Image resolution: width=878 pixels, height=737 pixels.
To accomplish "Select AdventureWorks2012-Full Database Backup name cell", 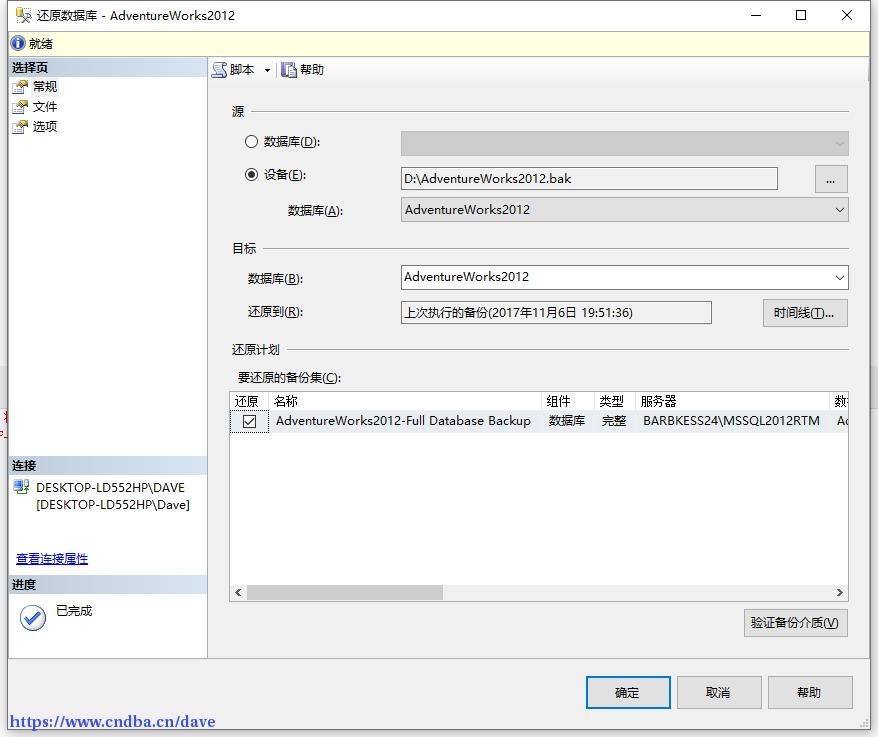I will [403, 421].
